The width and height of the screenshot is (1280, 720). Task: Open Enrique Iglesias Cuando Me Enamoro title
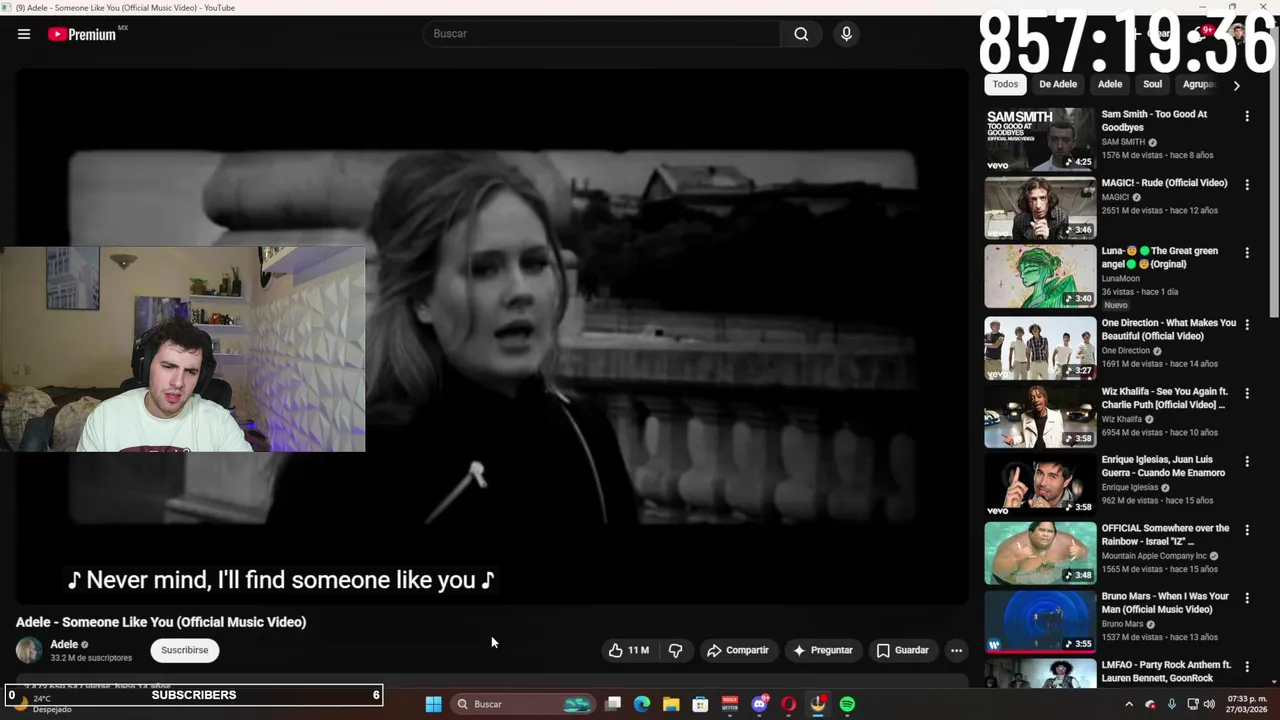pos(1163,466)
